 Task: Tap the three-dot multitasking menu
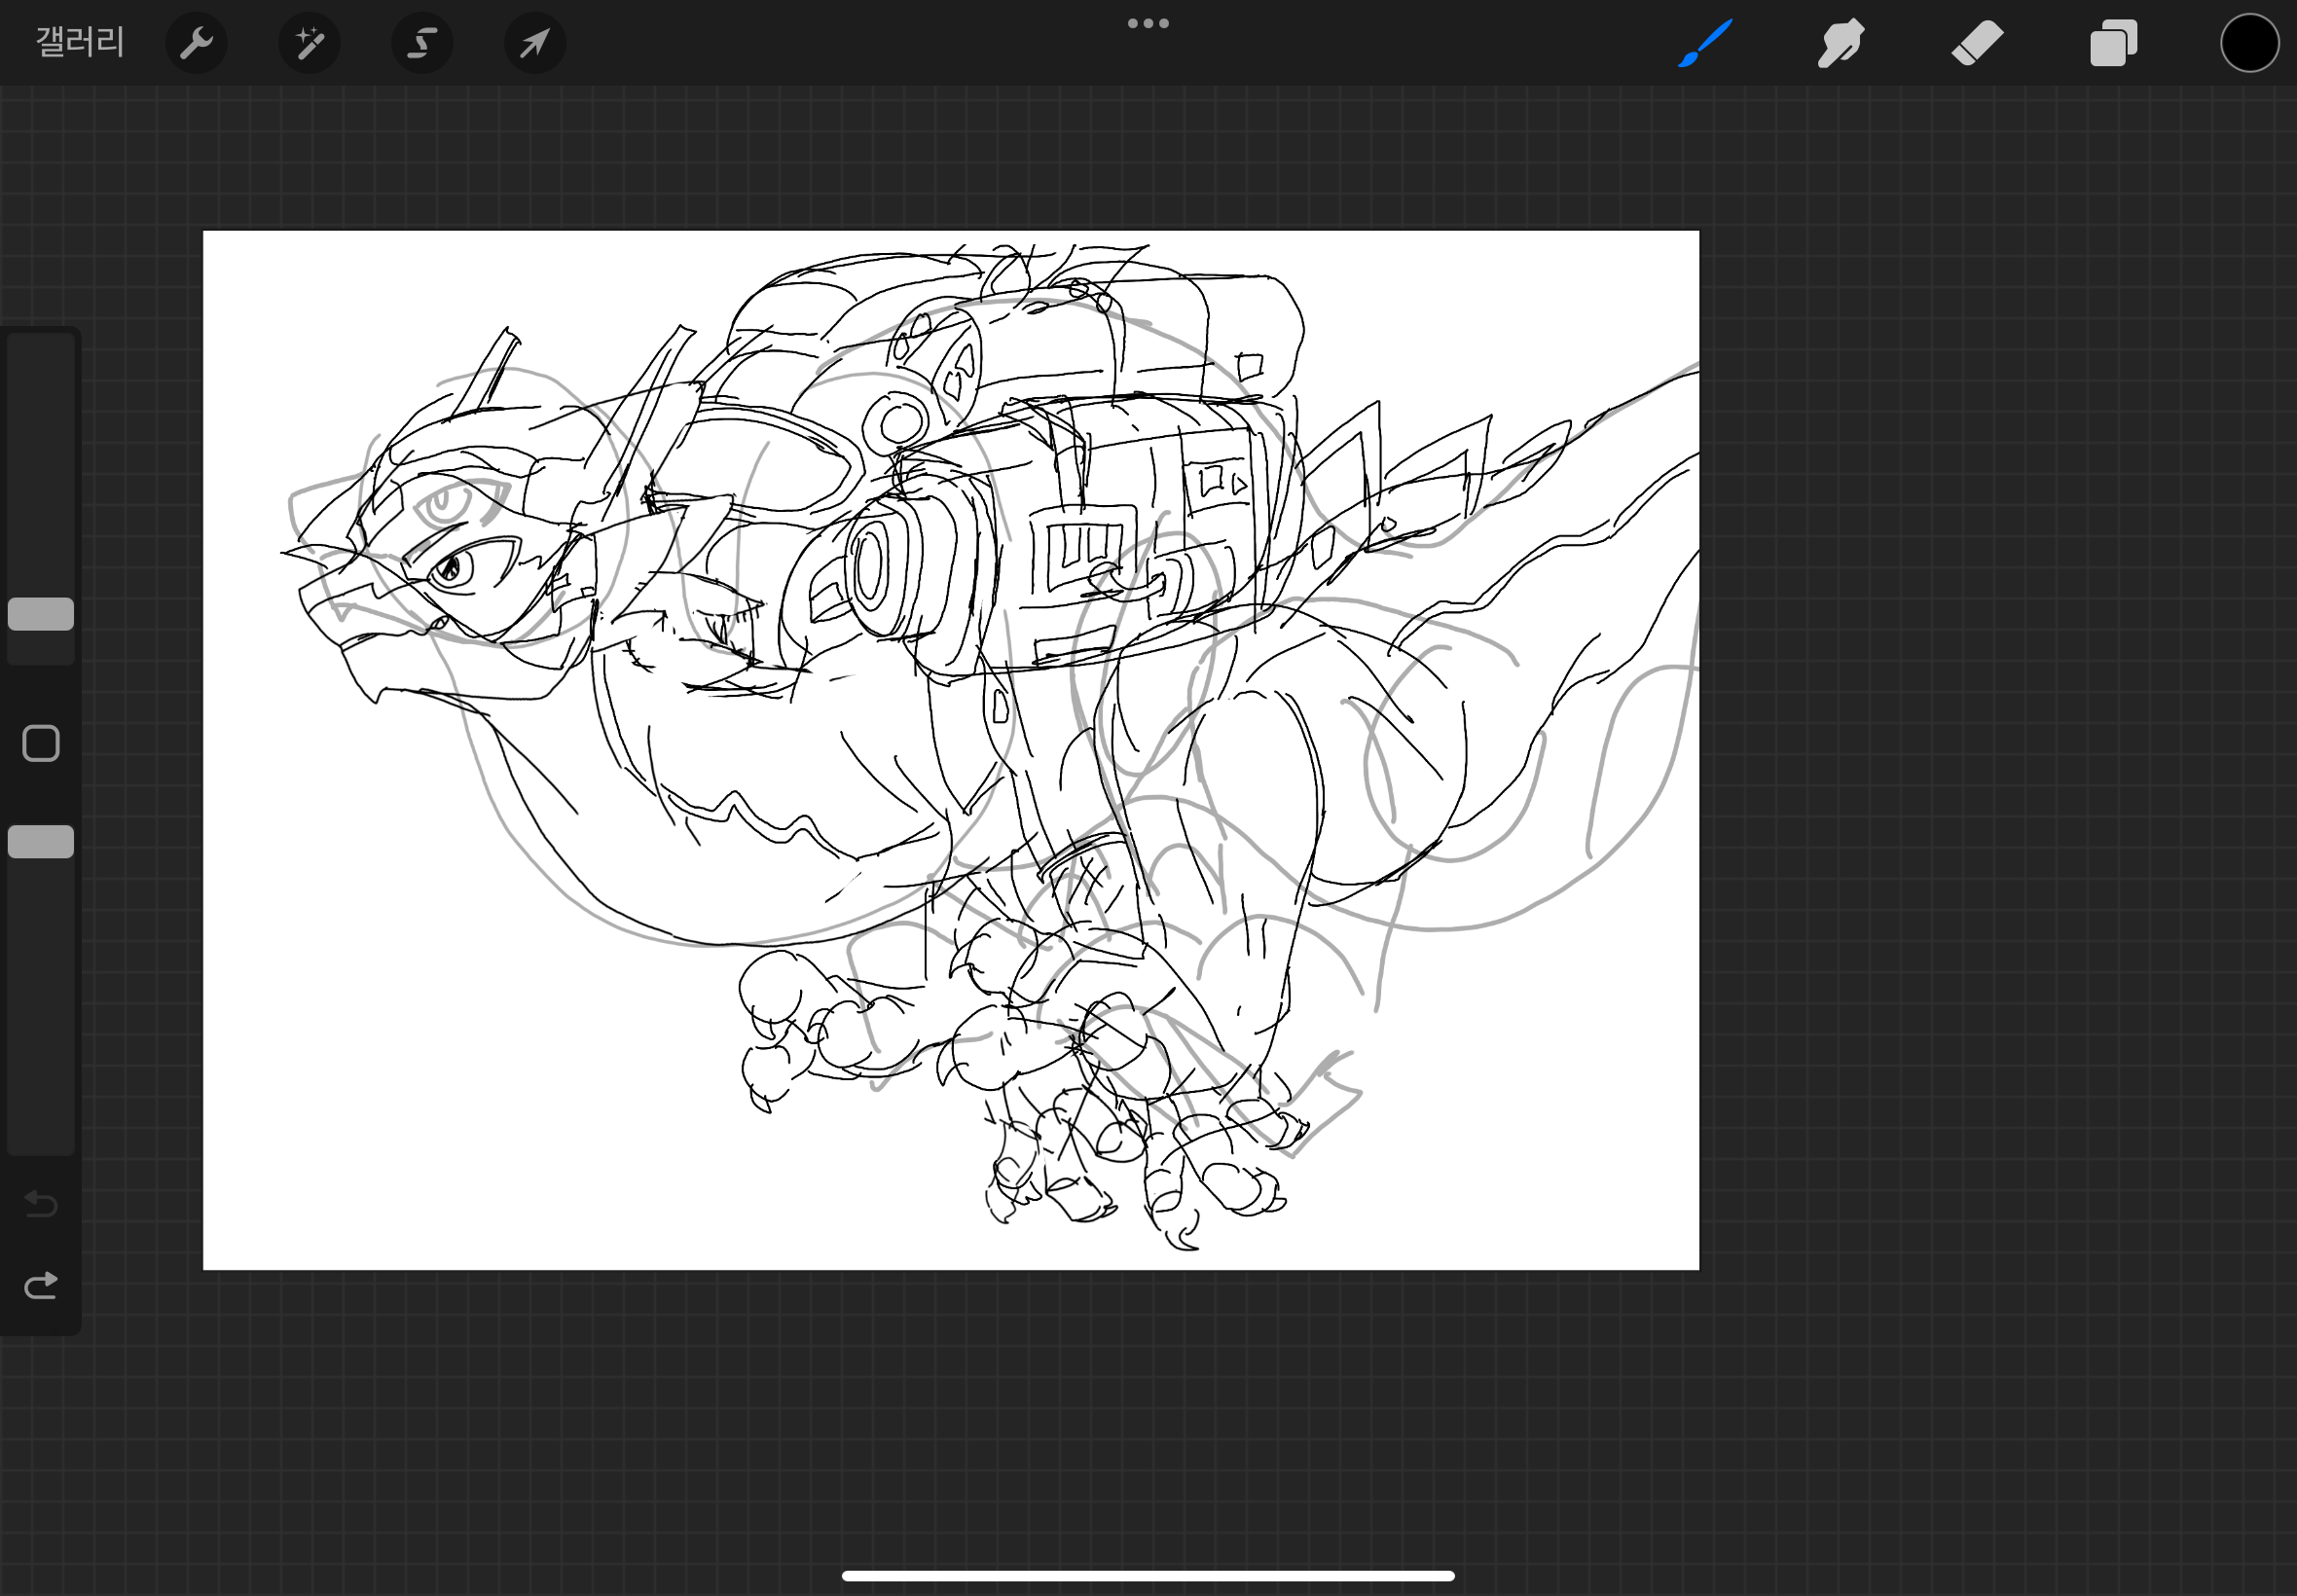[x=1148, y=23]
